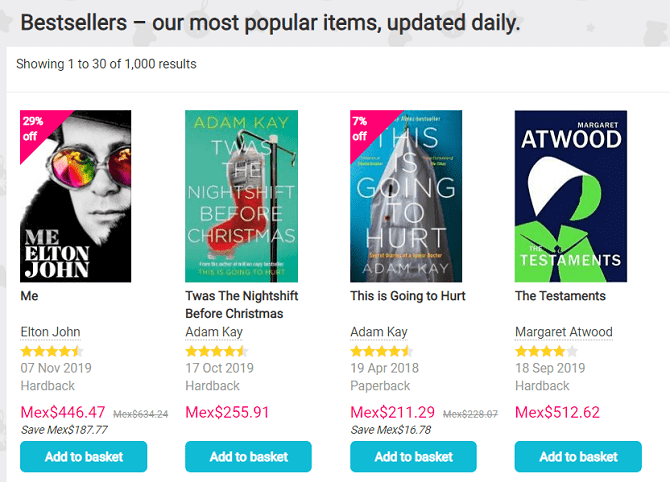Open 'Twas The Nightshift Before Christmas' title link
This screenshot has height=482, width=670.
click(241, 304)
